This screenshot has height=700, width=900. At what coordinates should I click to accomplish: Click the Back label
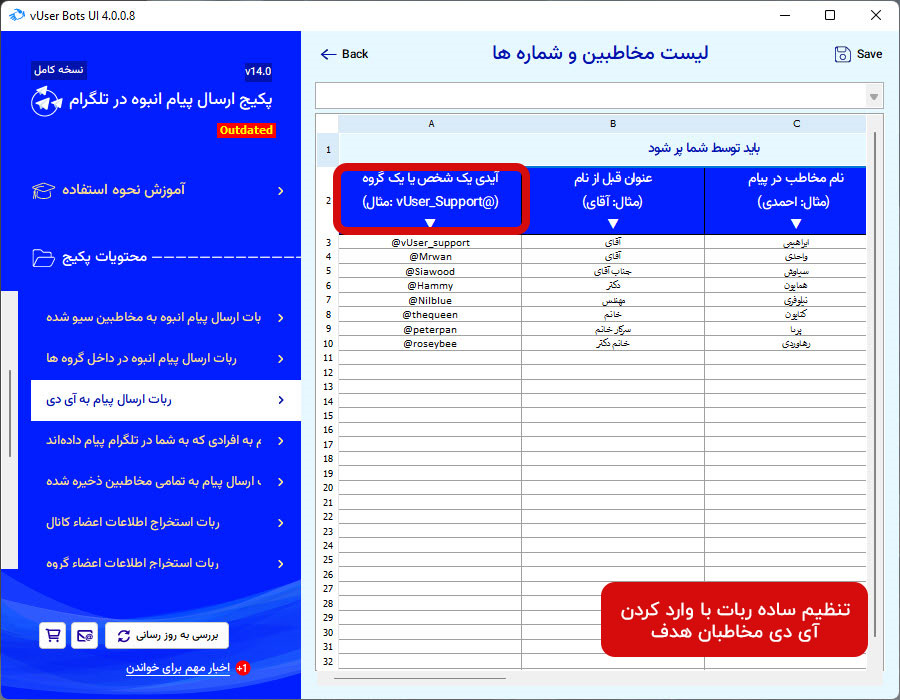tap(355, 54)
